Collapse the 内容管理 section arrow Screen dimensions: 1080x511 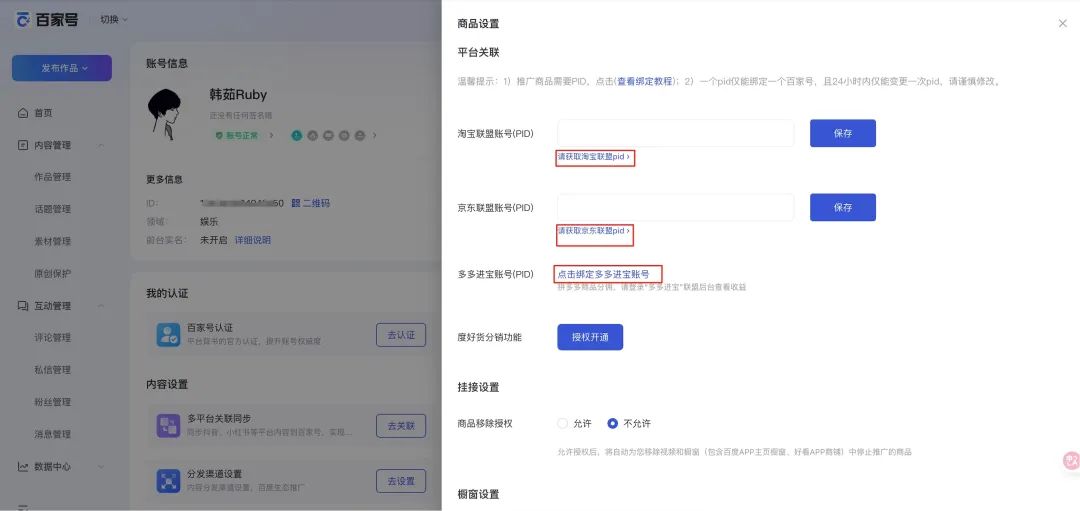(101, 145)
